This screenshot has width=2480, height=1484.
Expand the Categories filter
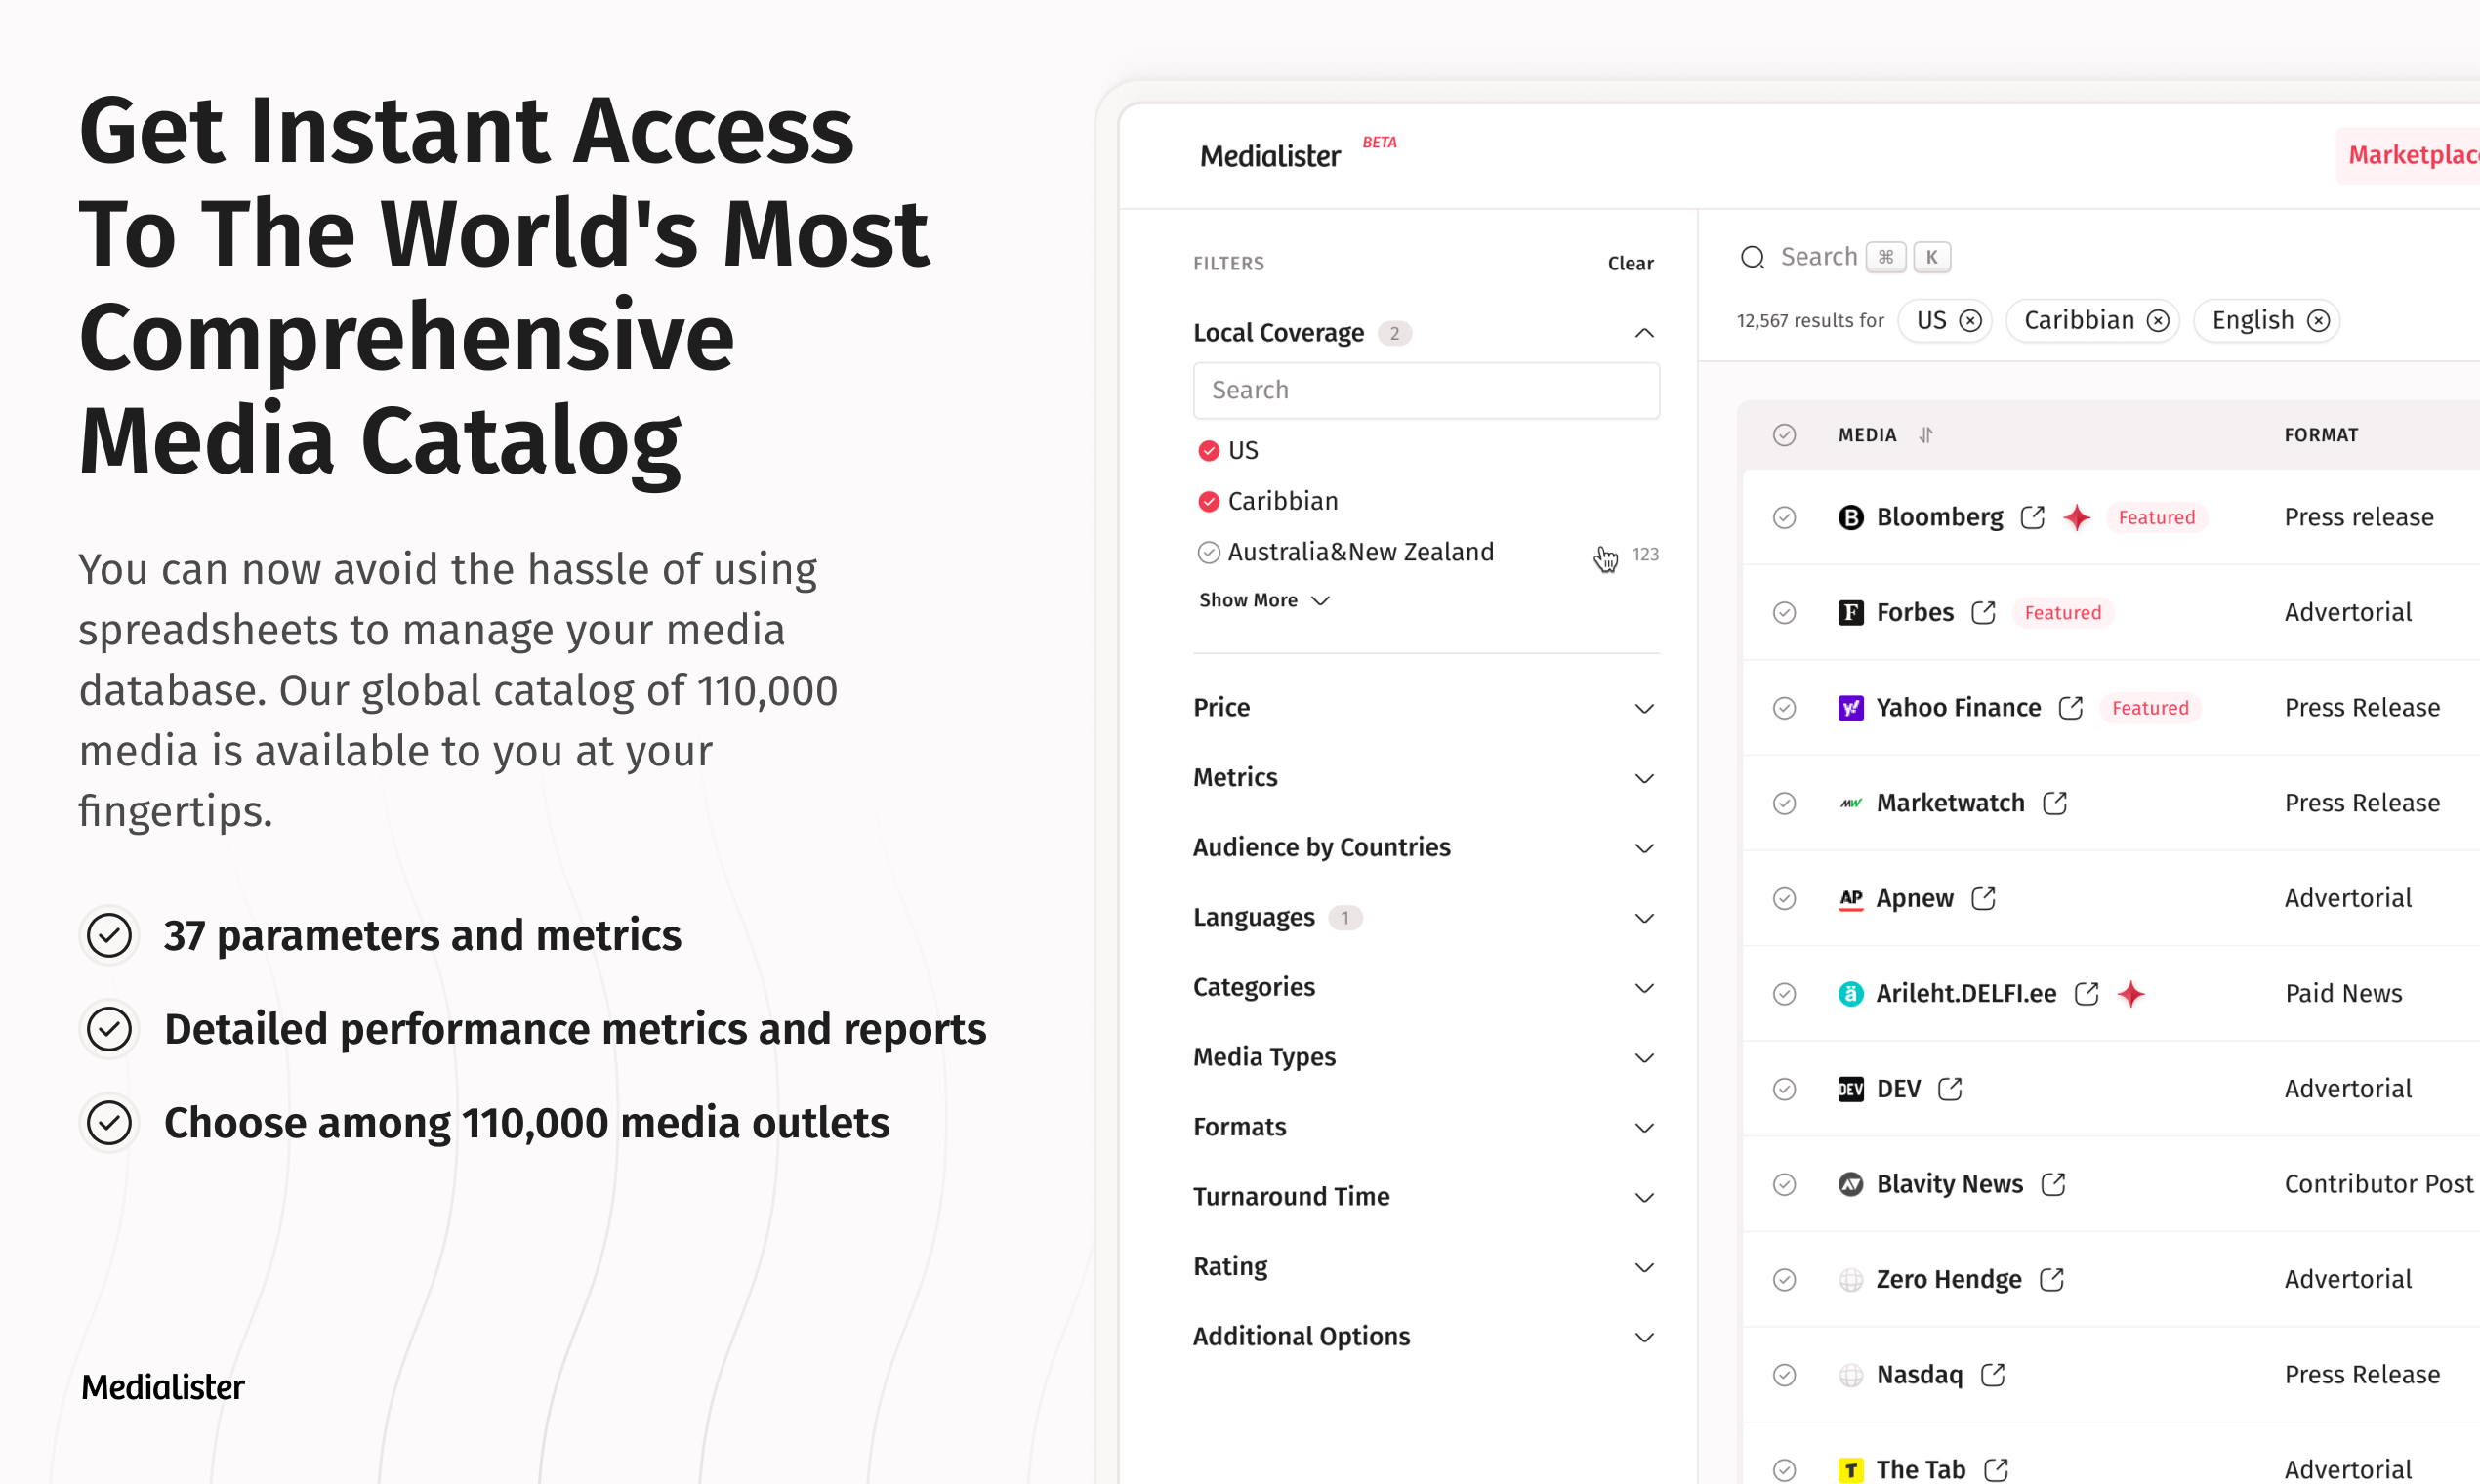click(1644, 989)
